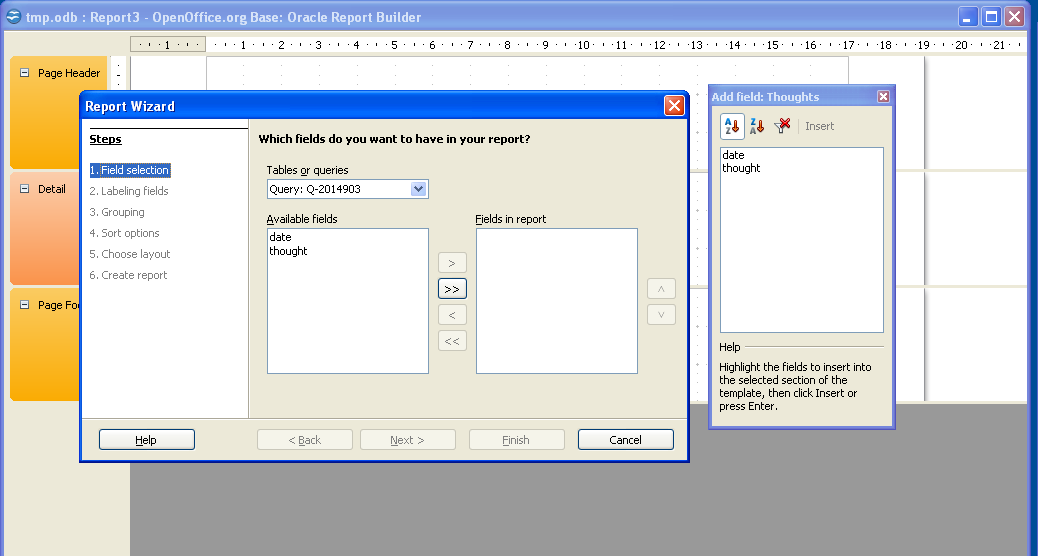Select the Field selection step
The image size is (1038, 556).
[130, 170]
